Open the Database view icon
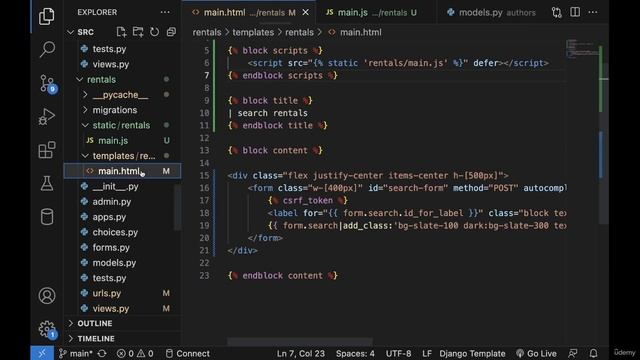Image resolution: width=640 pixels, height=360 pixels. 47,217
